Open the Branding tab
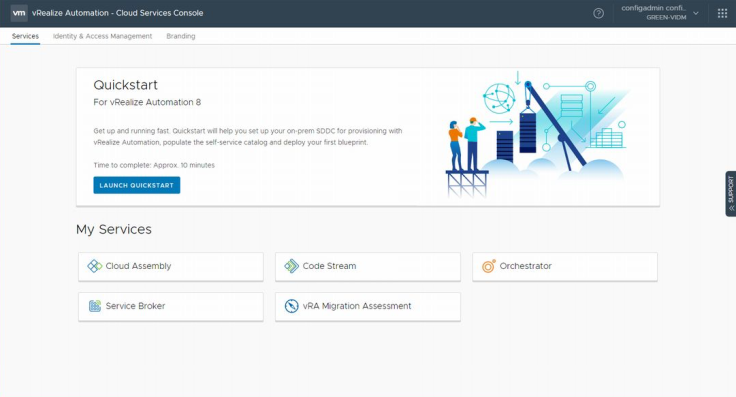 (181, 36)
